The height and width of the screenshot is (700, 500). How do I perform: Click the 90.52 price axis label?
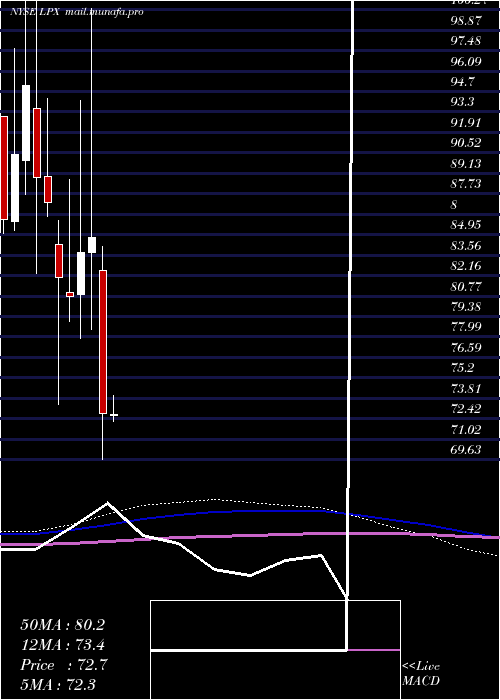click(x=466, y=143)
